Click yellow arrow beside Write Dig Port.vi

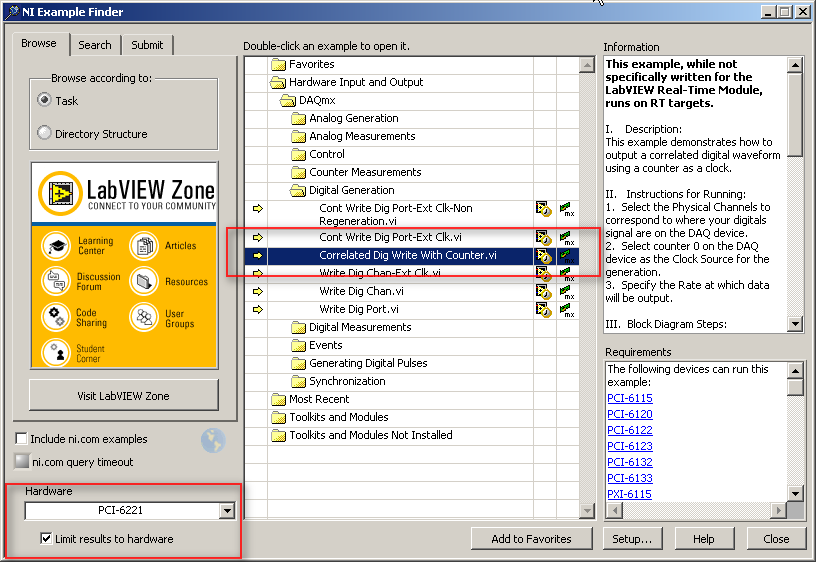[x=258, y=310]
